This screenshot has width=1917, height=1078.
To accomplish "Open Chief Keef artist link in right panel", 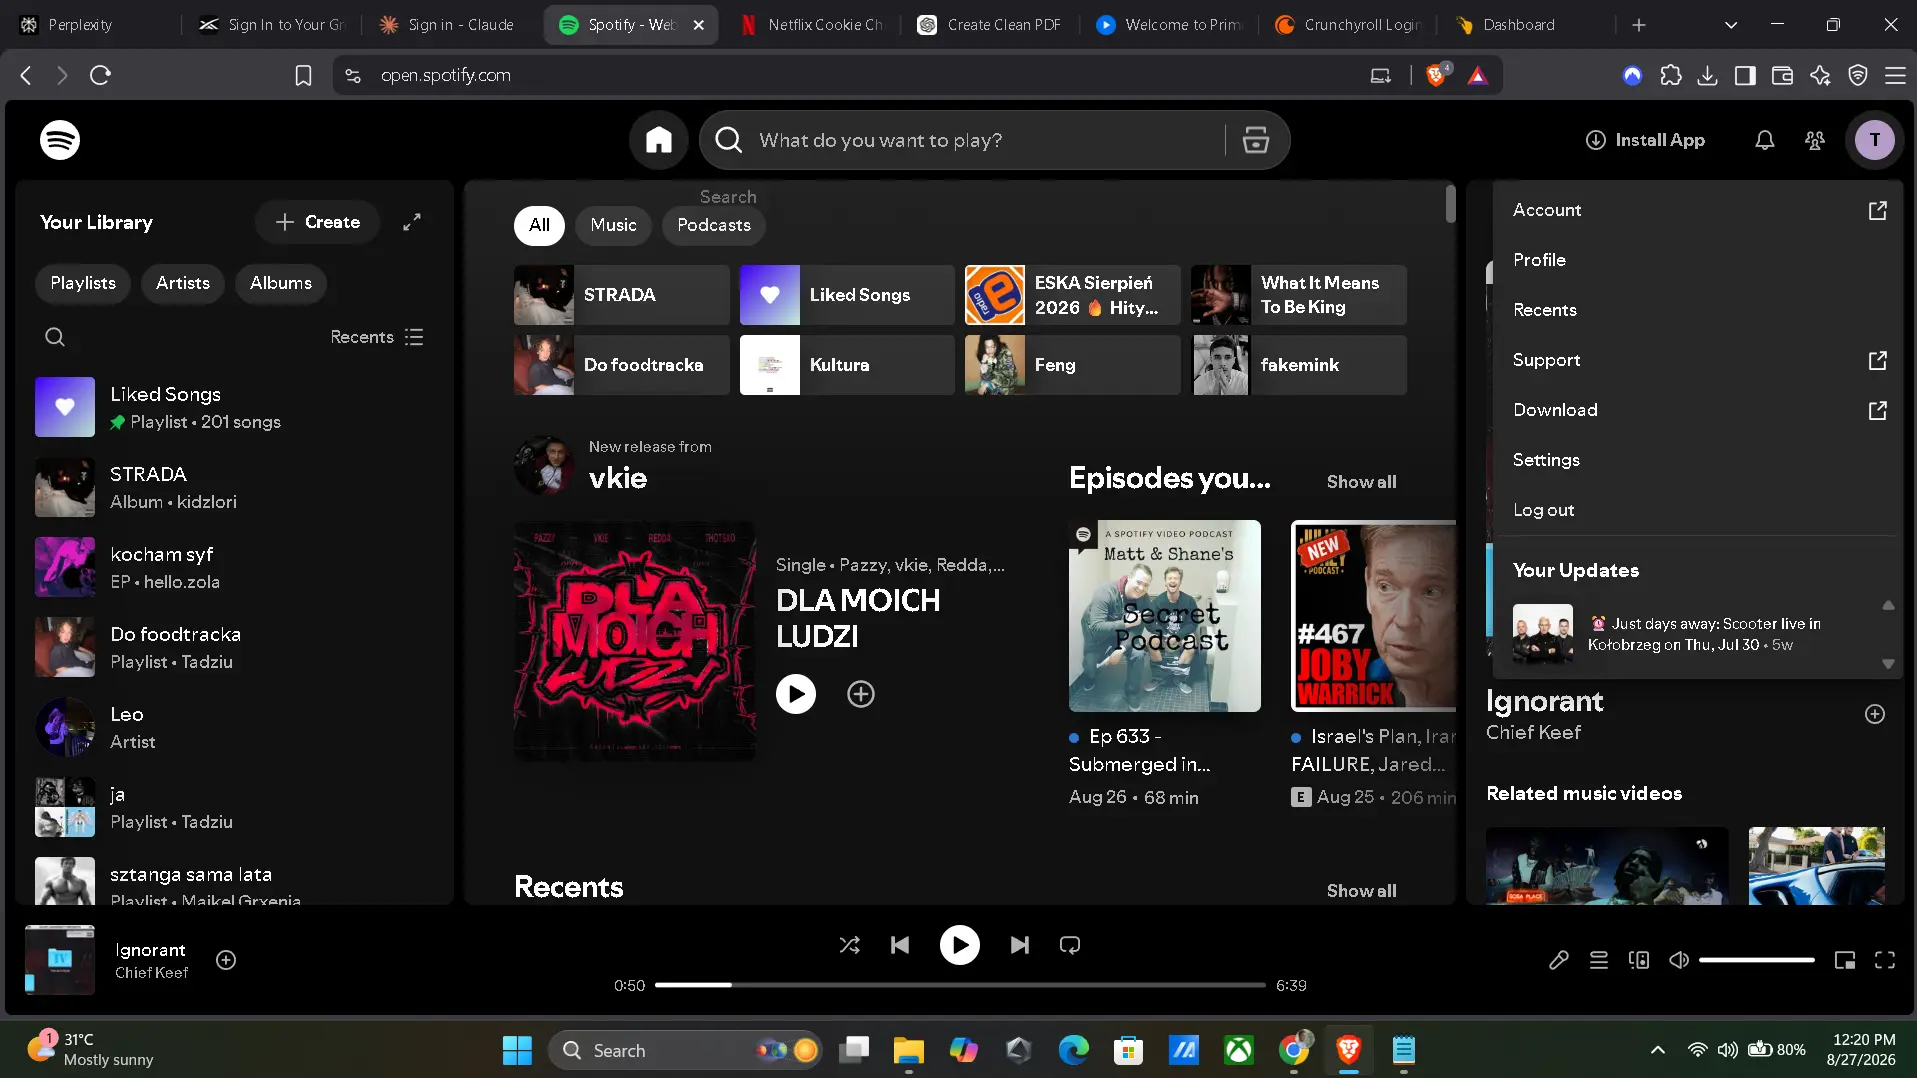I will 1533,733.
